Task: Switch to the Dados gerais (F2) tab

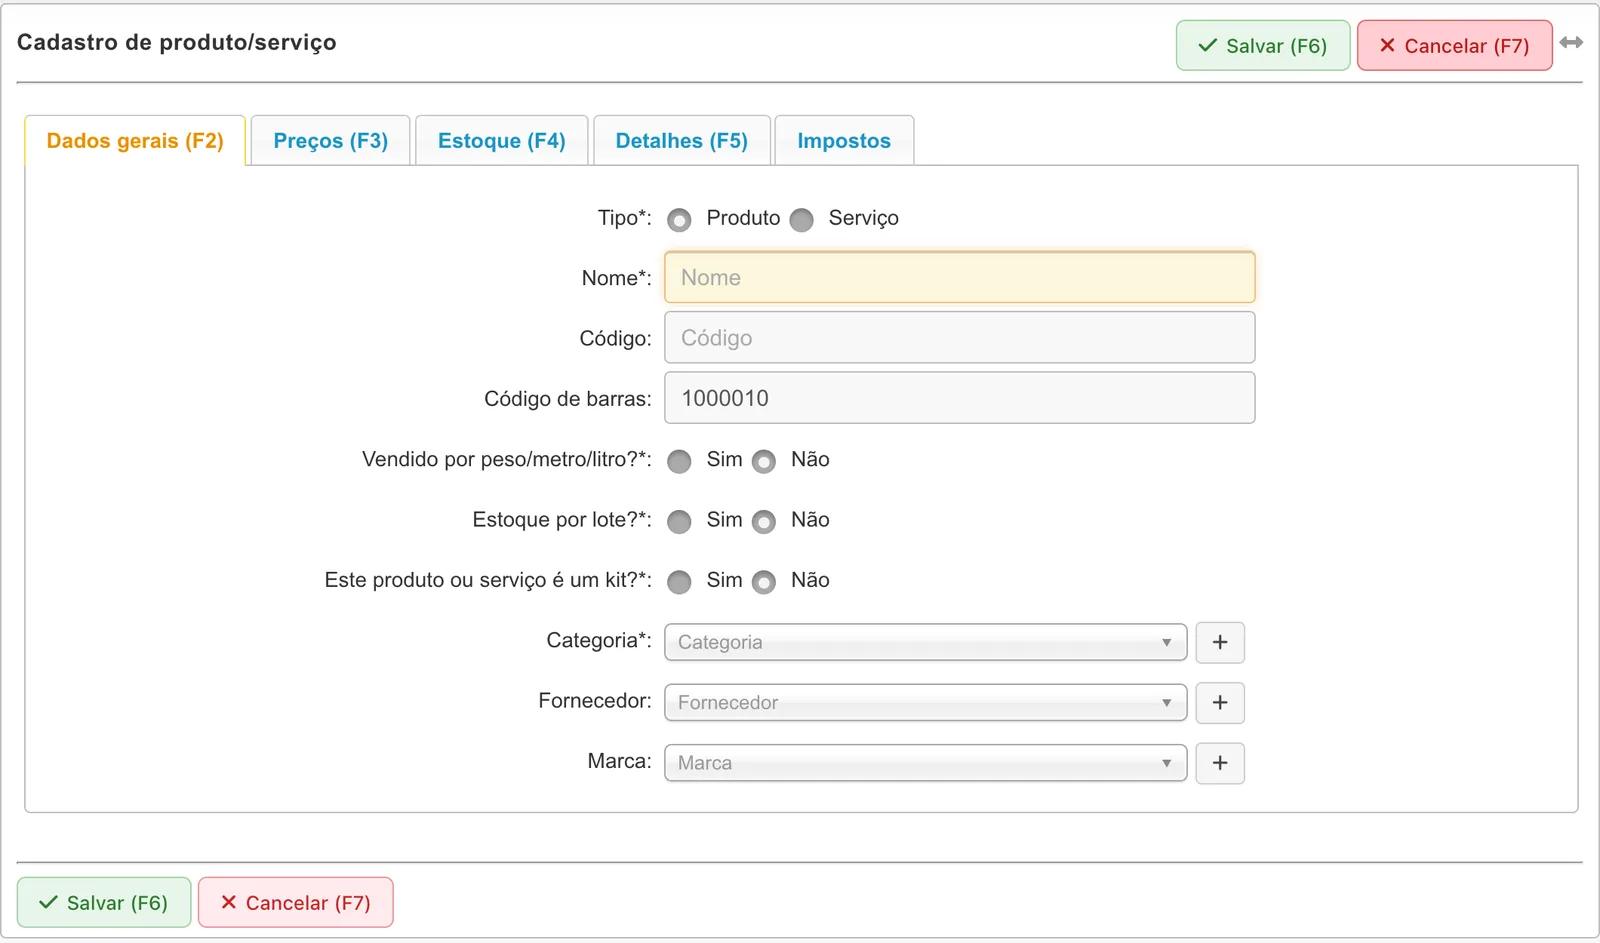Action: click(x=135, y=141)
